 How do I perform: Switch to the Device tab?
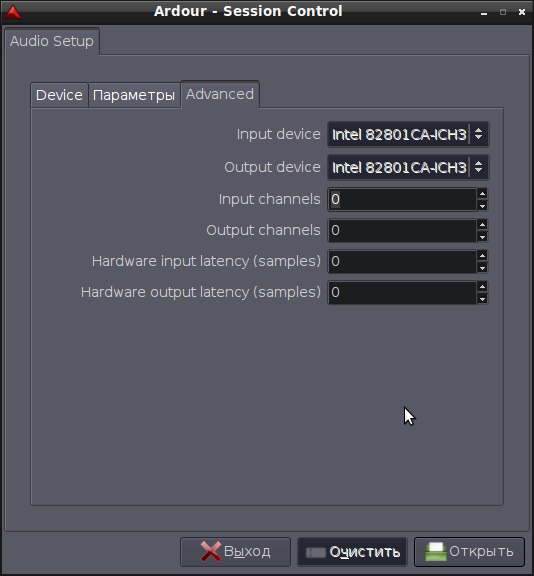tap(59, 95)
